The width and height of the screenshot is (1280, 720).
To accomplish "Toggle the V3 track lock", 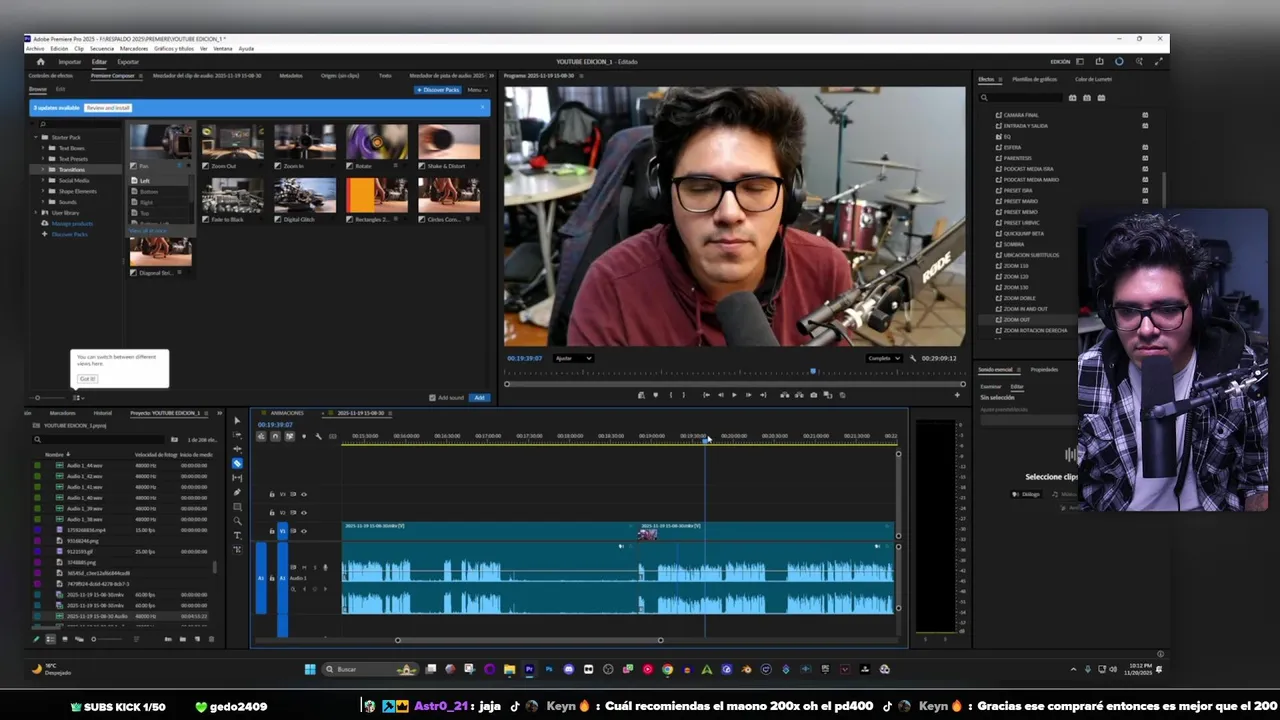I will pyautogui.click(x=271, y=494).
